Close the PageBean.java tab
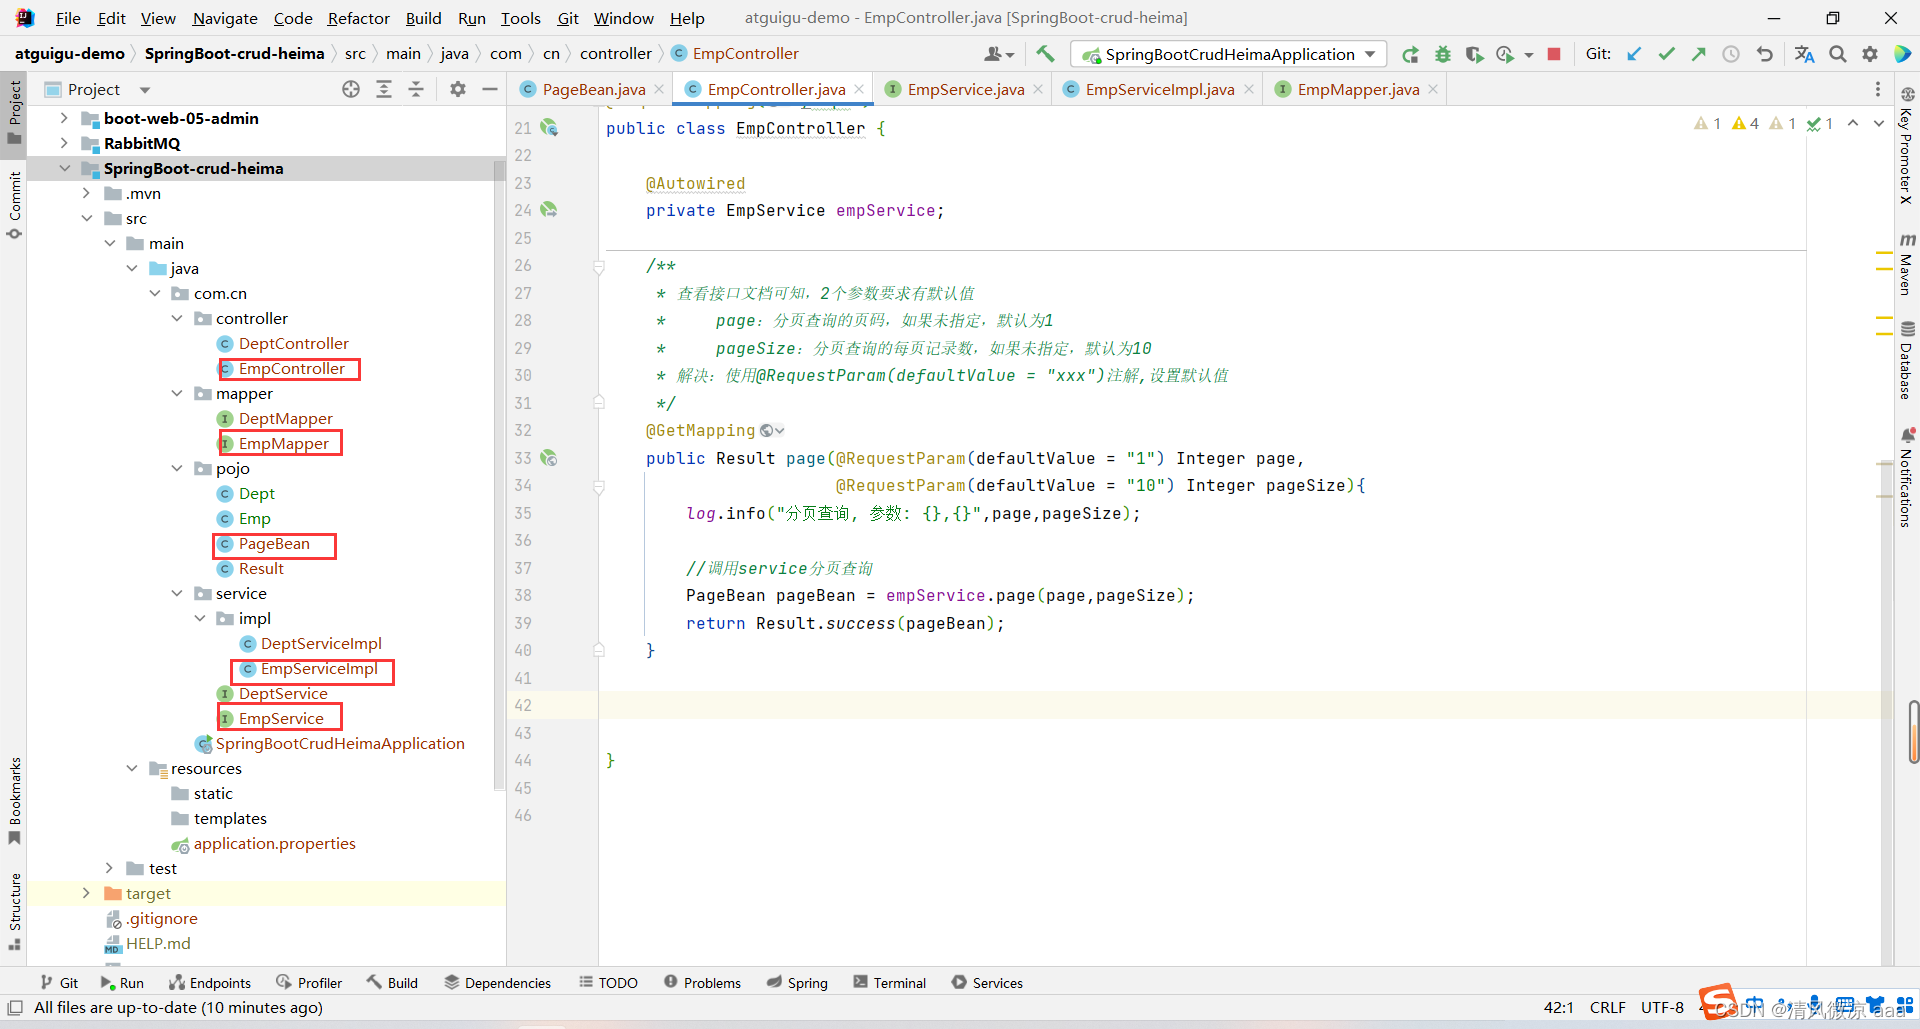 [x=659, y=89]
